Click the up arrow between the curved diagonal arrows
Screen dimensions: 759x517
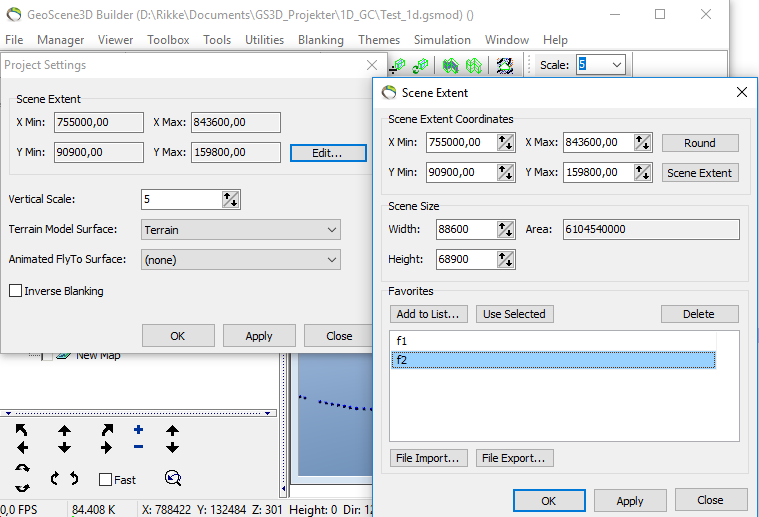coord(64,430)
